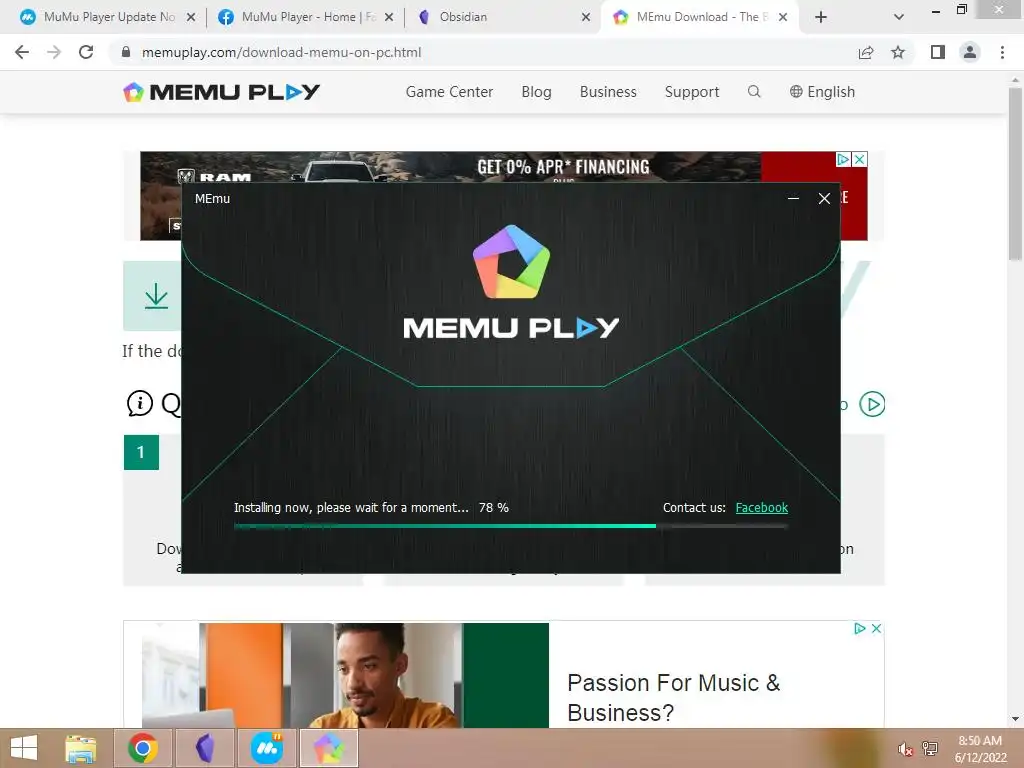Click the Passion For Music ad text
Viewport: 1024px width, 768px height.
point(674,697)
